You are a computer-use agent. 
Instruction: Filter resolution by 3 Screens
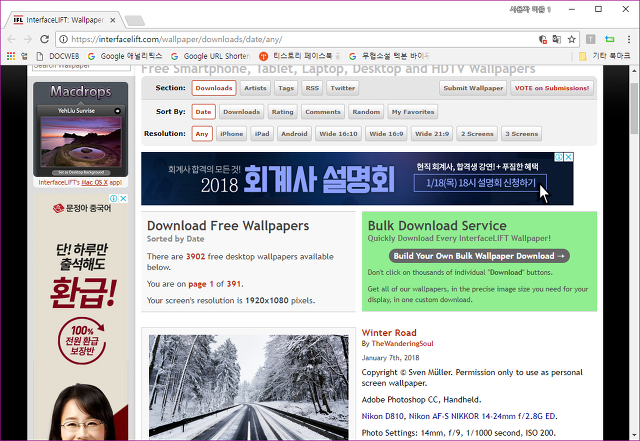tap(522, 134)
